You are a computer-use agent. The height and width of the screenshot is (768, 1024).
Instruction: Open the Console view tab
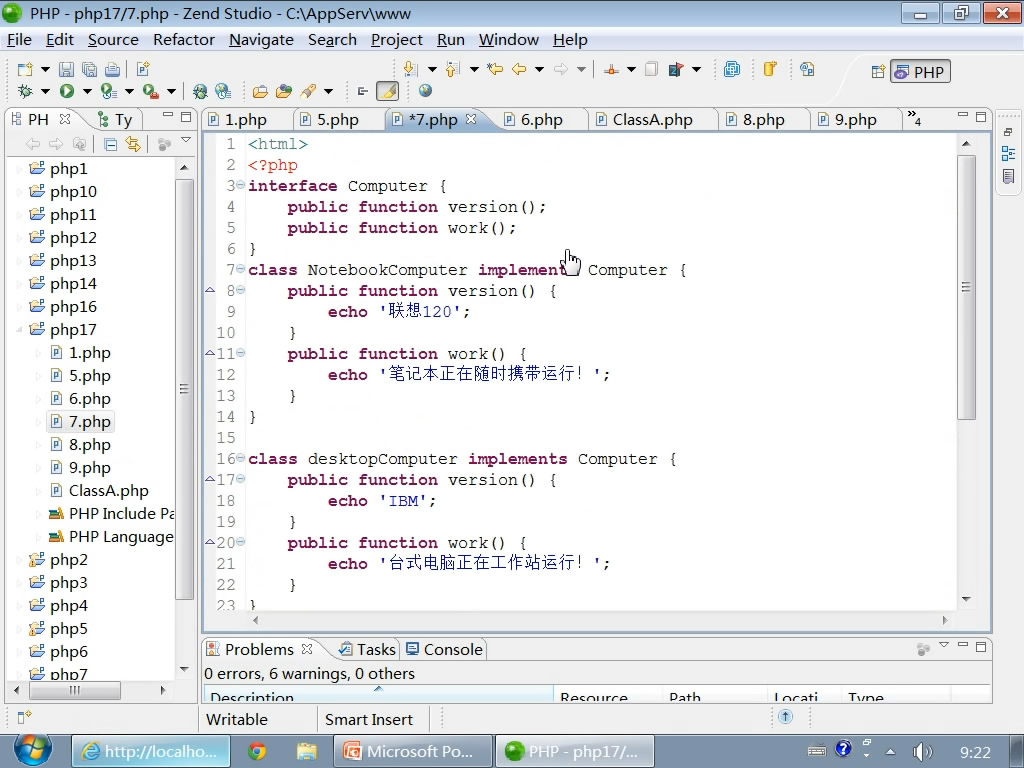(444, 649)
